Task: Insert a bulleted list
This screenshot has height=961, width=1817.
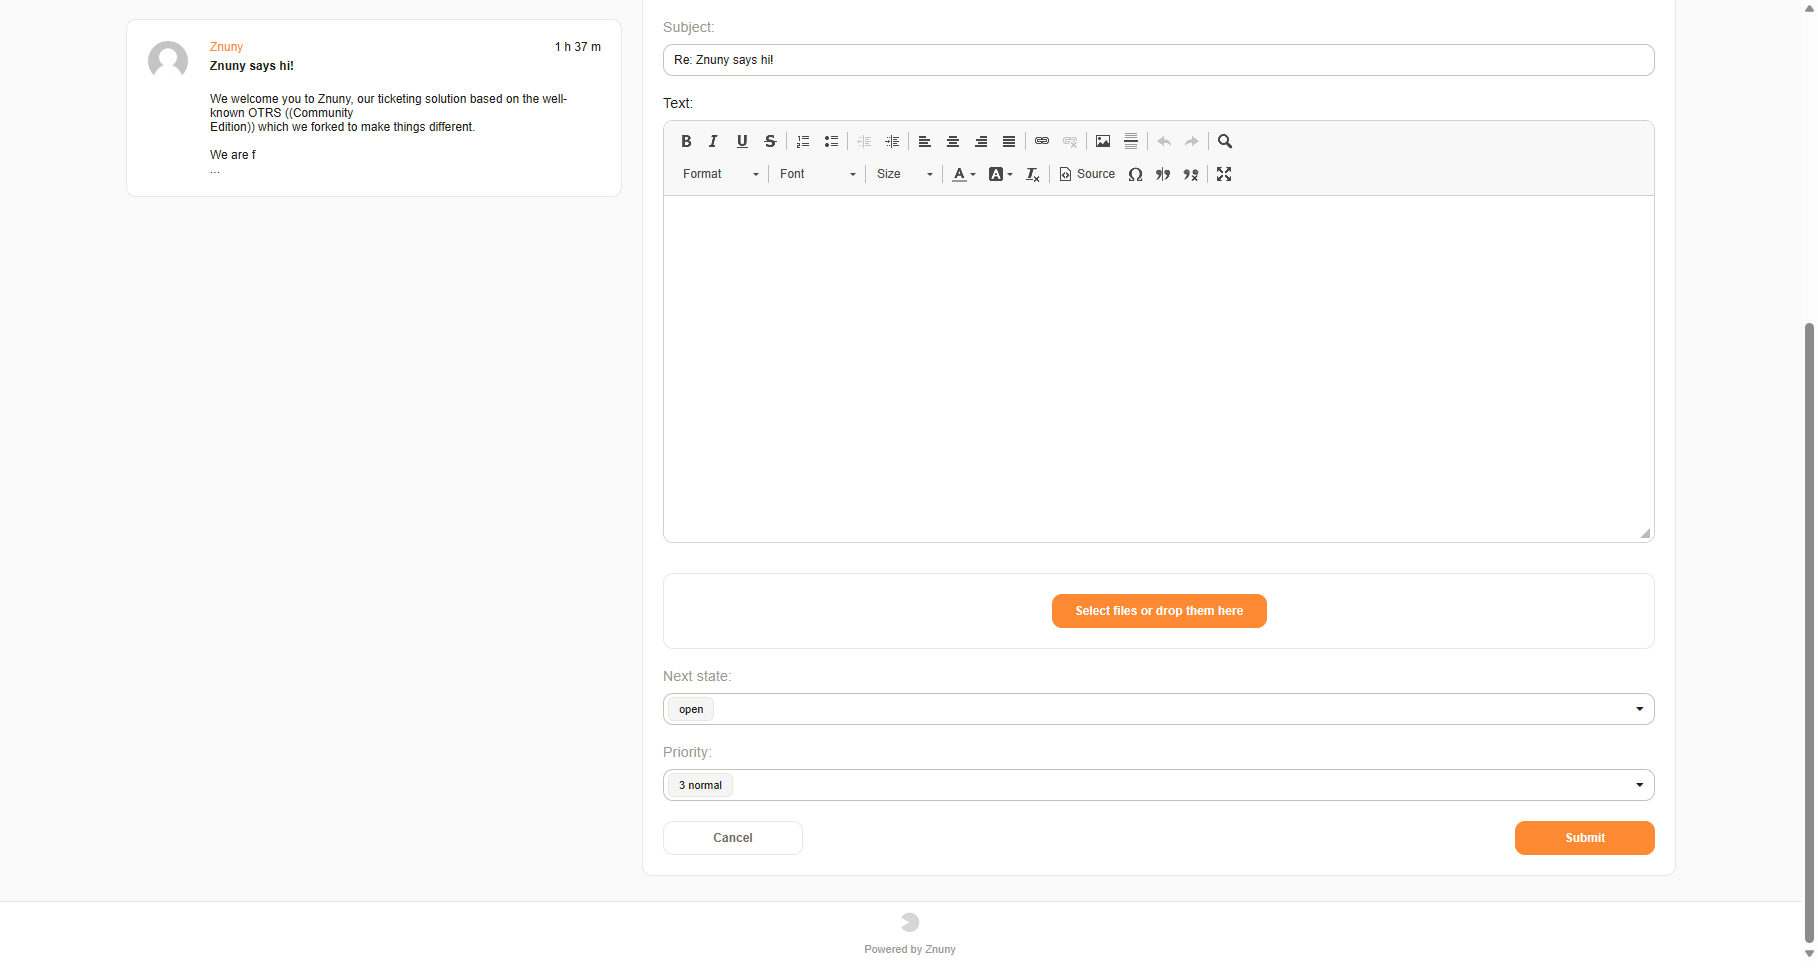Action: (x=831, y=141)
